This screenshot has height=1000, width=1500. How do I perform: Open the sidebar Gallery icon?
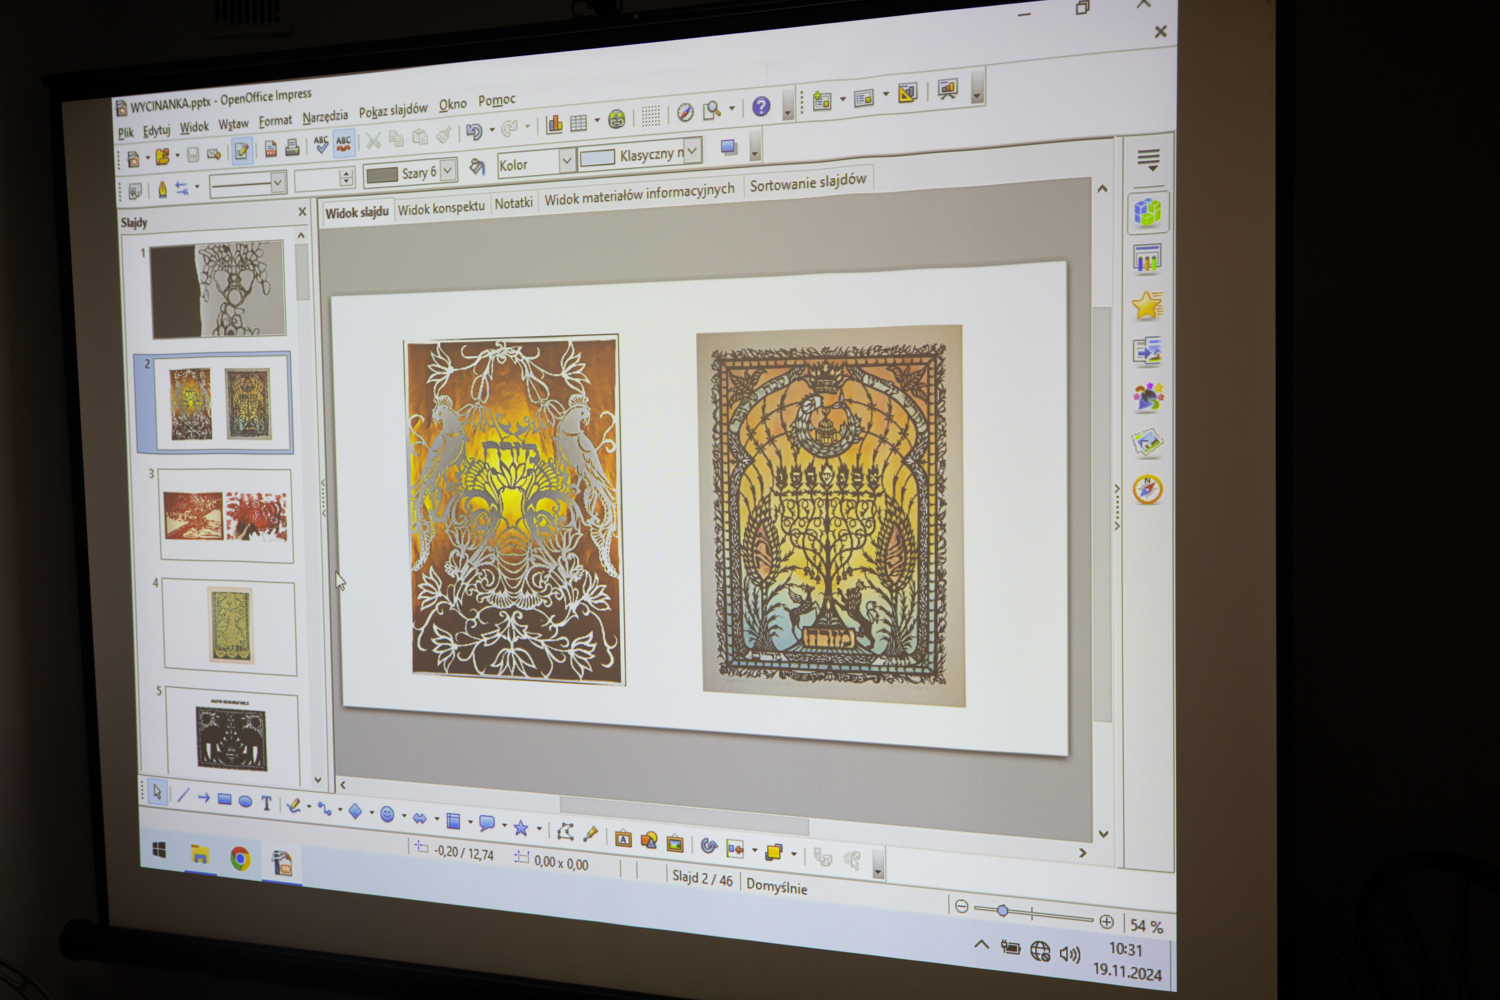(x=1148, y=443)
